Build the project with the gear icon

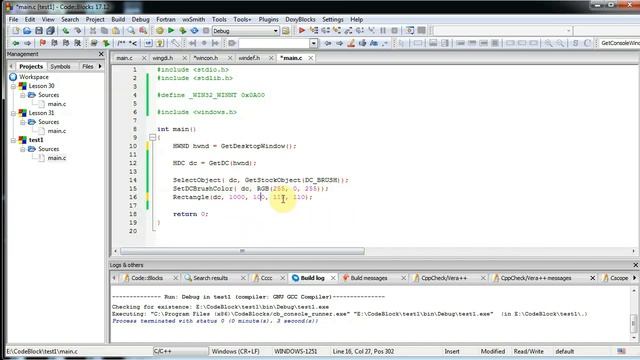coord(160,31)
